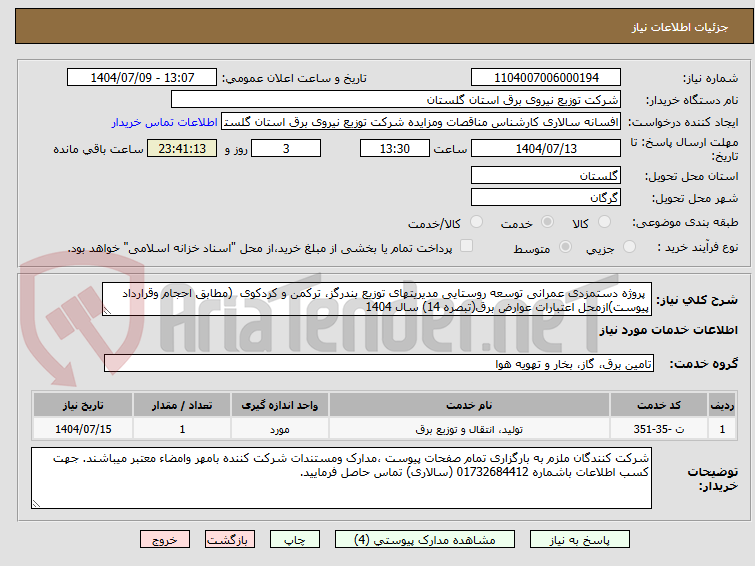Click the announcement date field 1404/07/09 - 13:07

point(142,77)
